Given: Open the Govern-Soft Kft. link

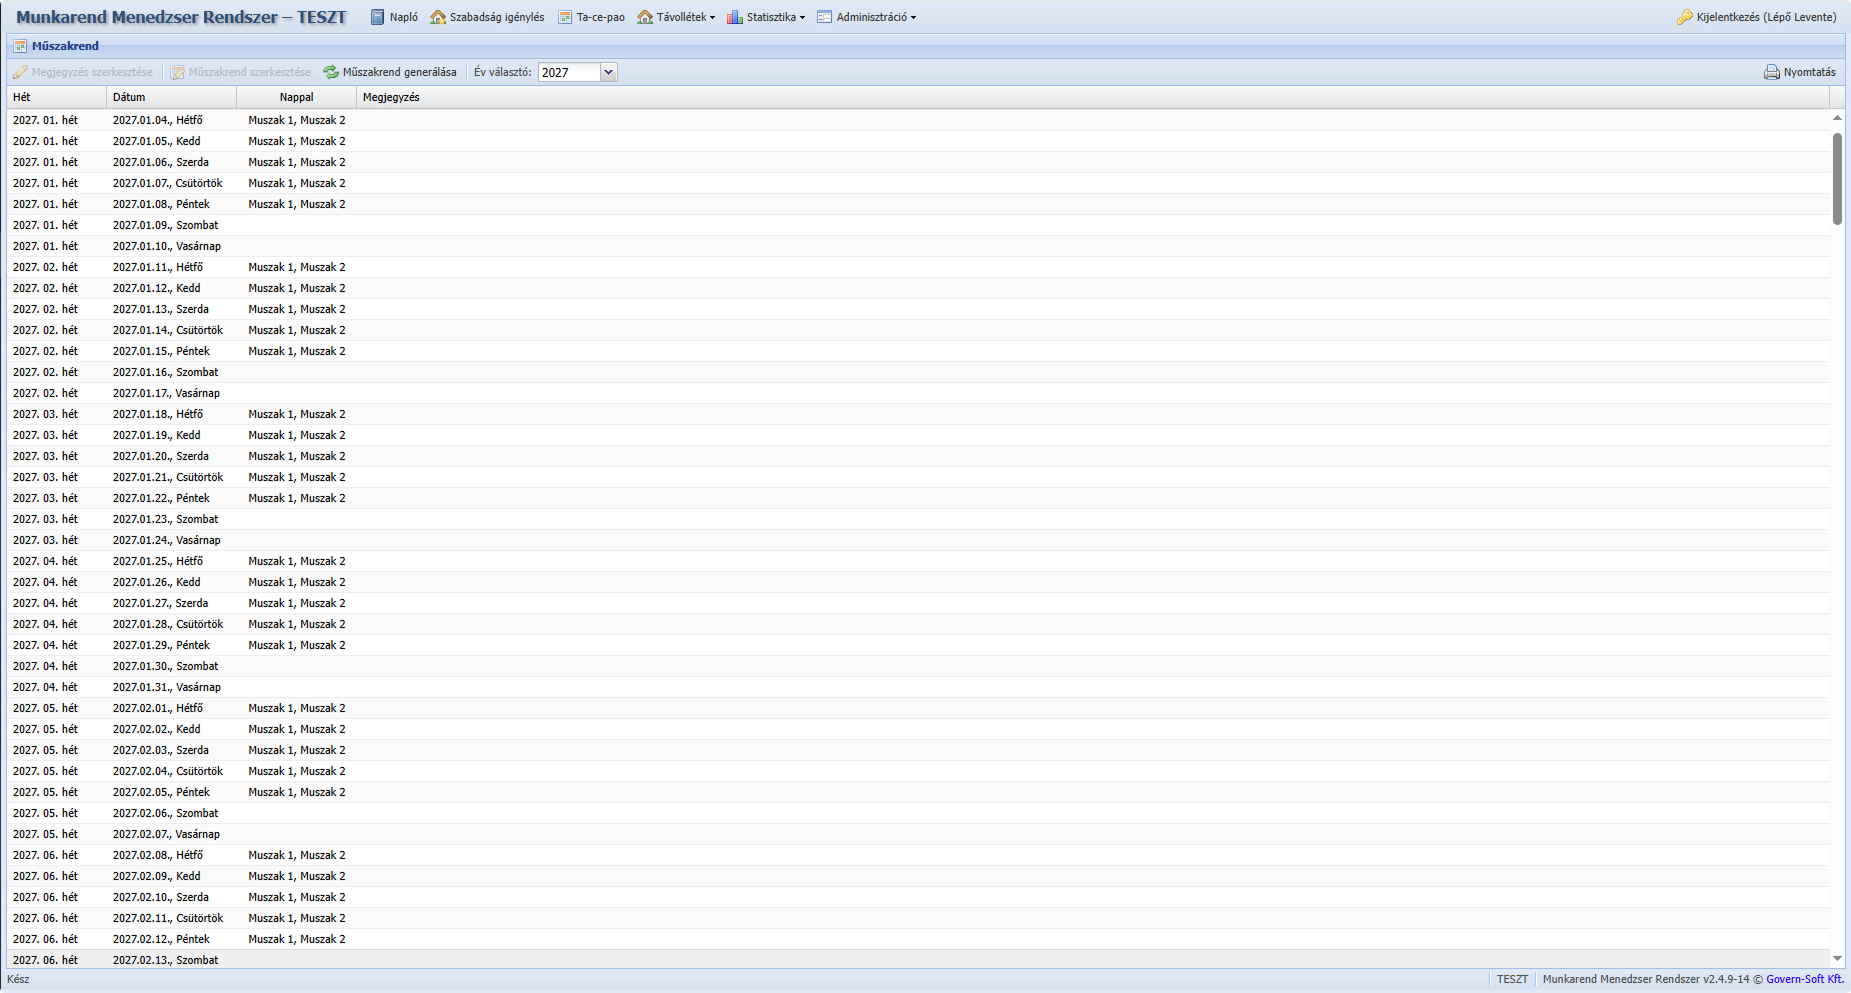Looking at the screenshot, I should click(x=1804, y=979).
